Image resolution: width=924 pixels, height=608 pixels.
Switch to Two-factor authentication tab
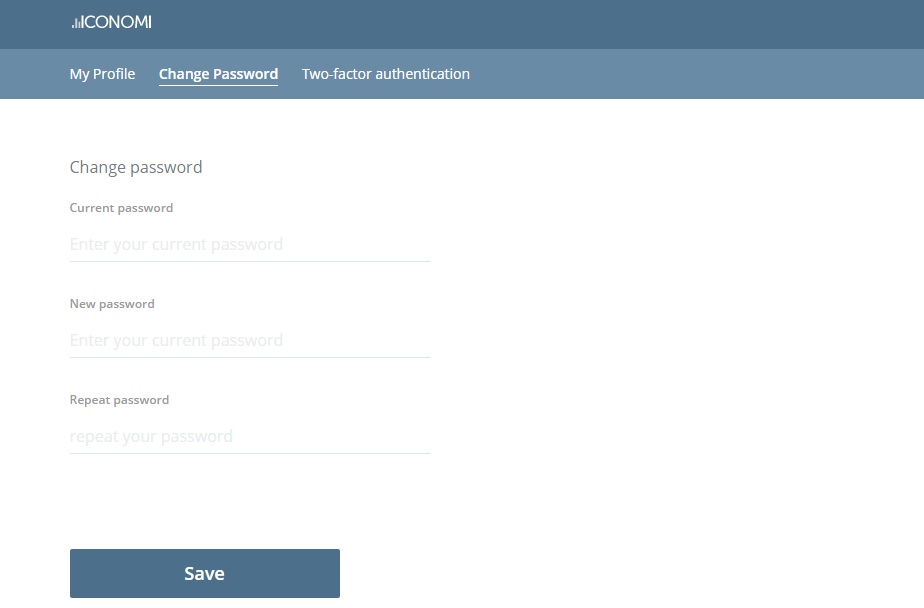coord(386,74)
